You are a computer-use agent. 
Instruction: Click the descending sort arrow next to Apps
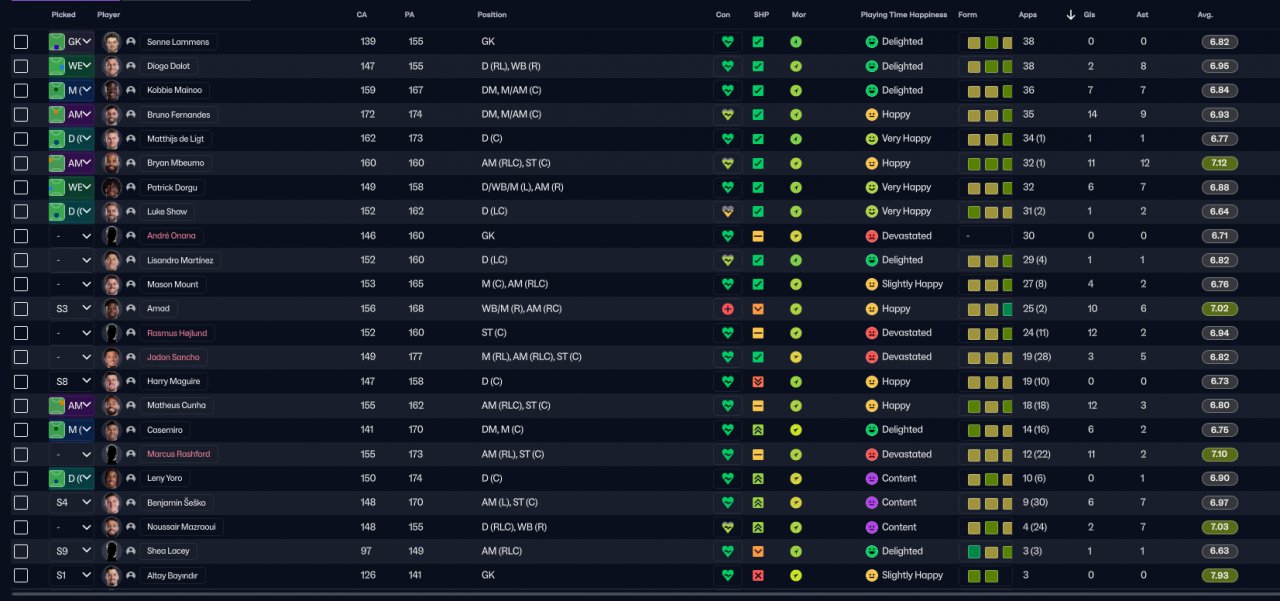click(1071, 15)
